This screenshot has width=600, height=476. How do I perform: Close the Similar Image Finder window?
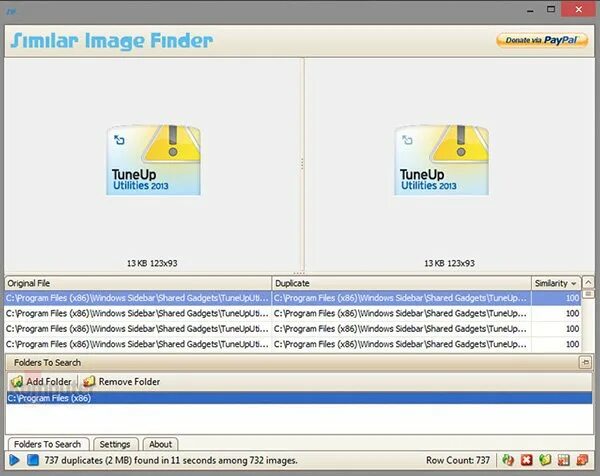point(578,10)
